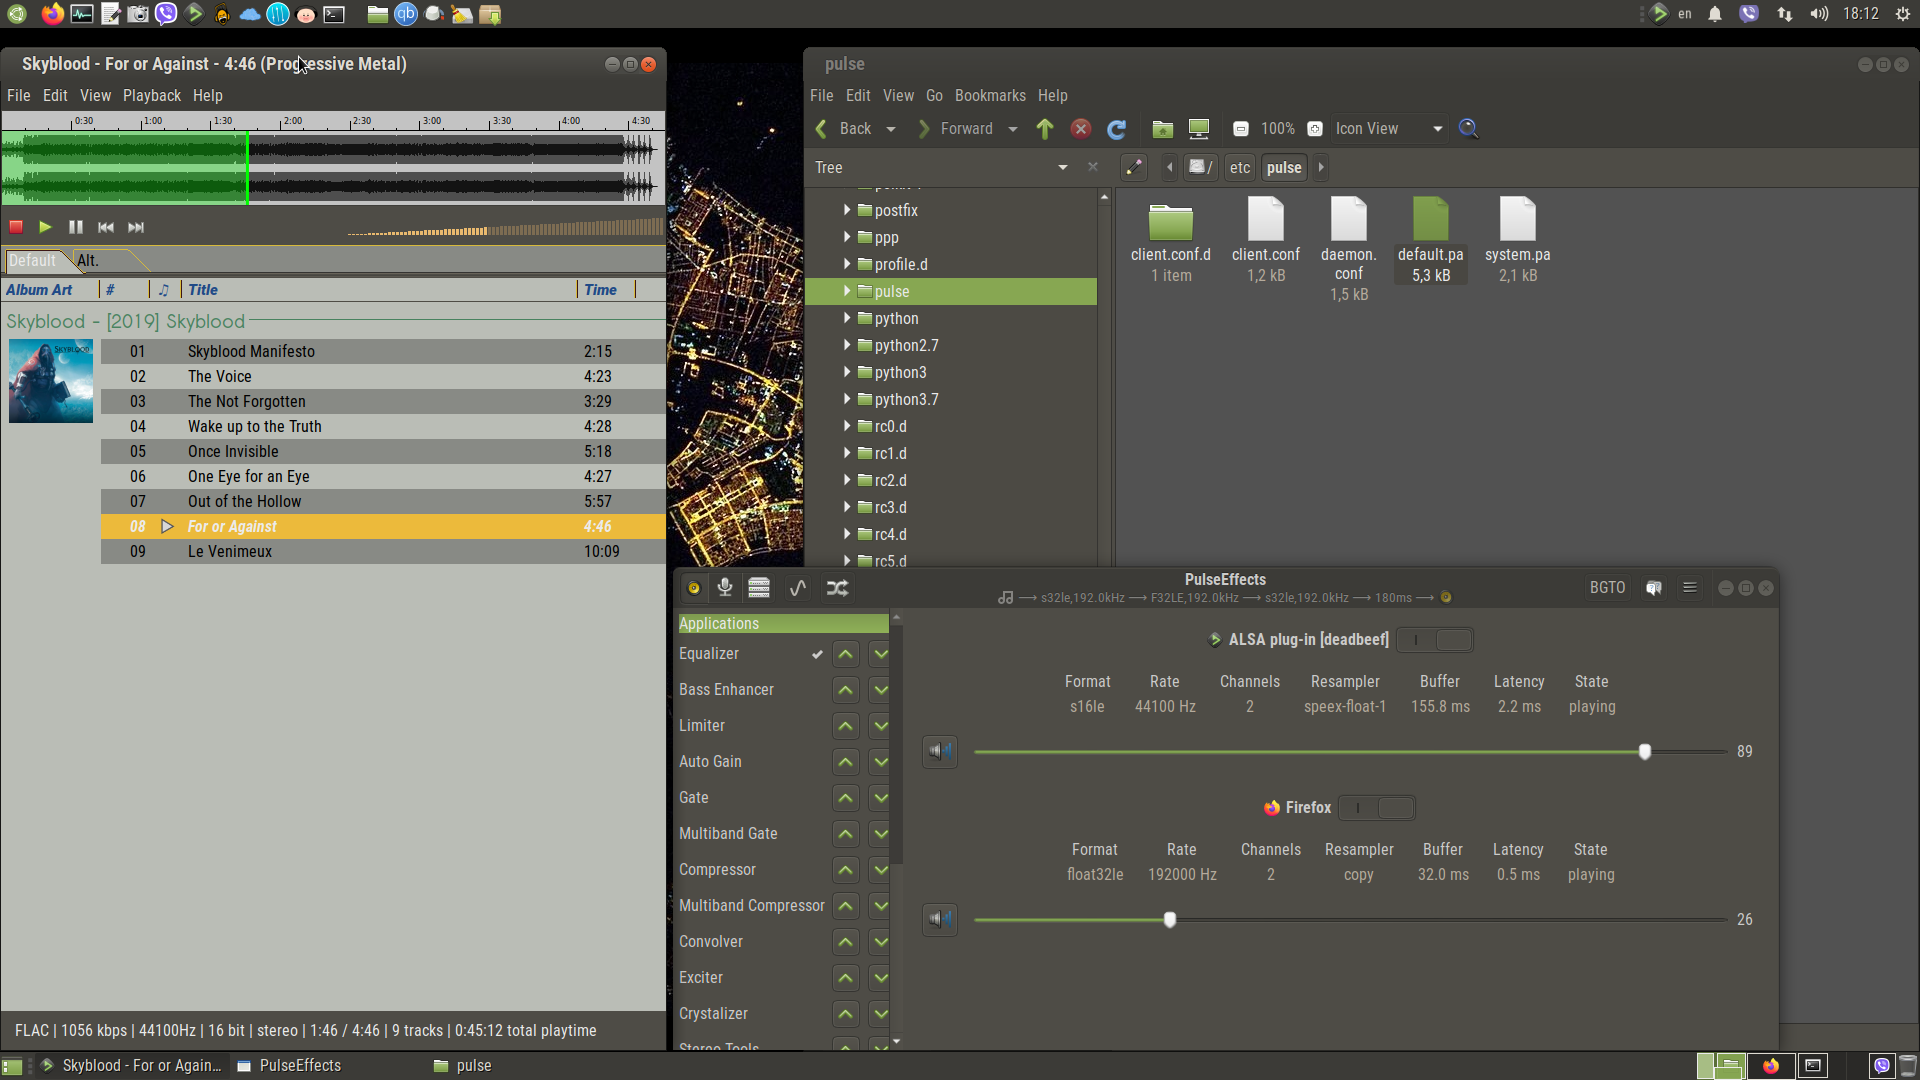The height and width of the screenshot is (1080, 1920).
Task: Move Equalizer up in the plugin list
Action: [846, 654]
